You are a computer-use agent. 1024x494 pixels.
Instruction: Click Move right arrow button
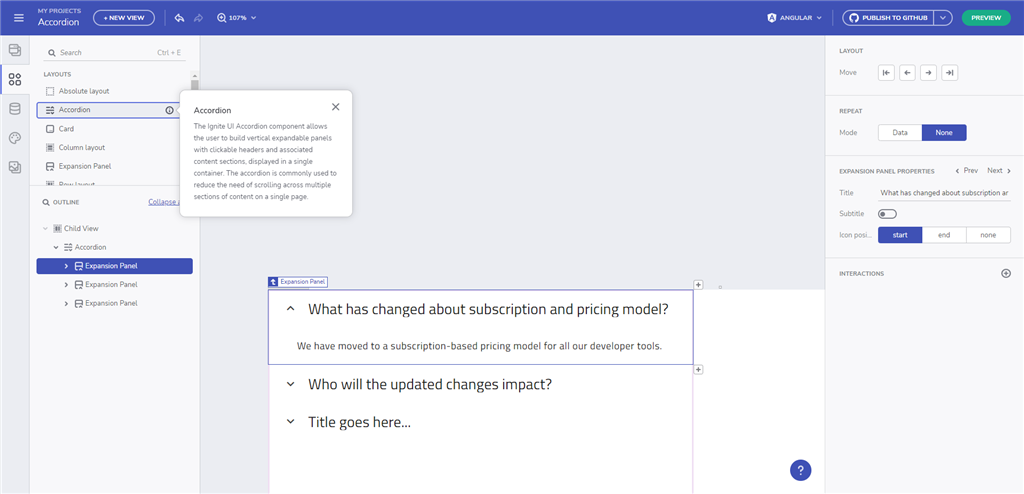pyautogui.click(x=929, y=73)
